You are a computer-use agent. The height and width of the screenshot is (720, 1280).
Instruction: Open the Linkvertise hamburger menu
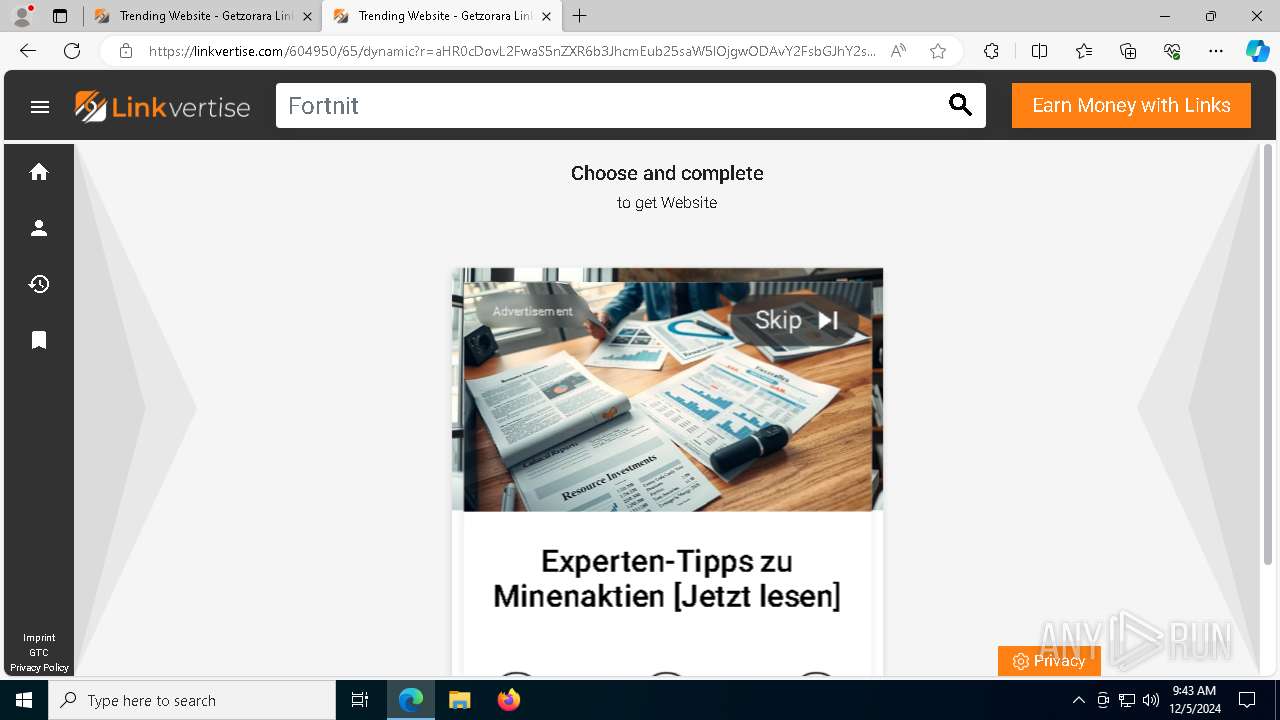tap(40, 106)
